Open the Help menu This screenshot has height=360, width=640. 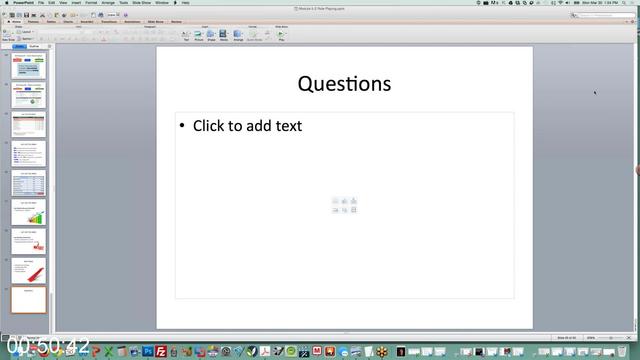click(x=185, y=3)
